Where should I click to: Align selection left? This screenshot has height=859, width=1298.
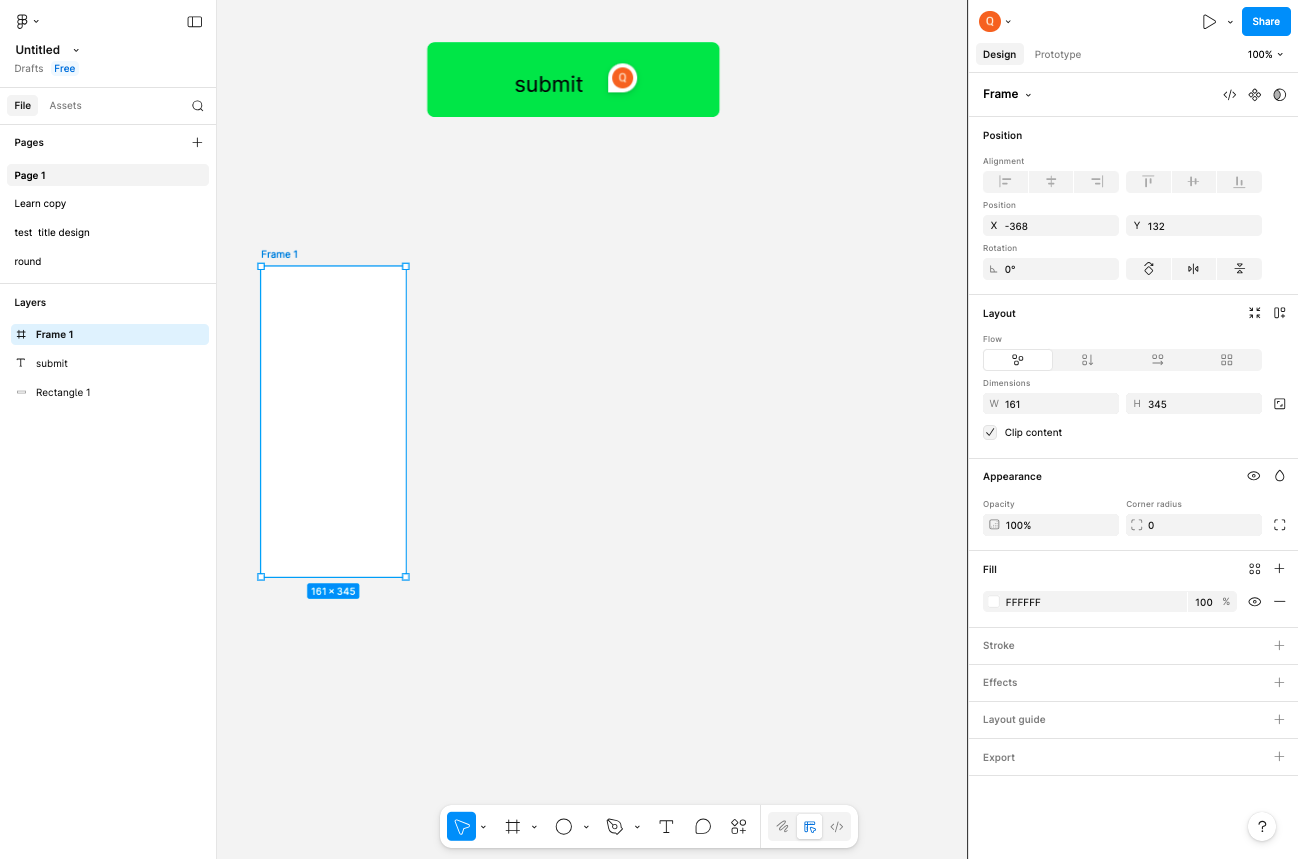click(x=1005, y=182)
